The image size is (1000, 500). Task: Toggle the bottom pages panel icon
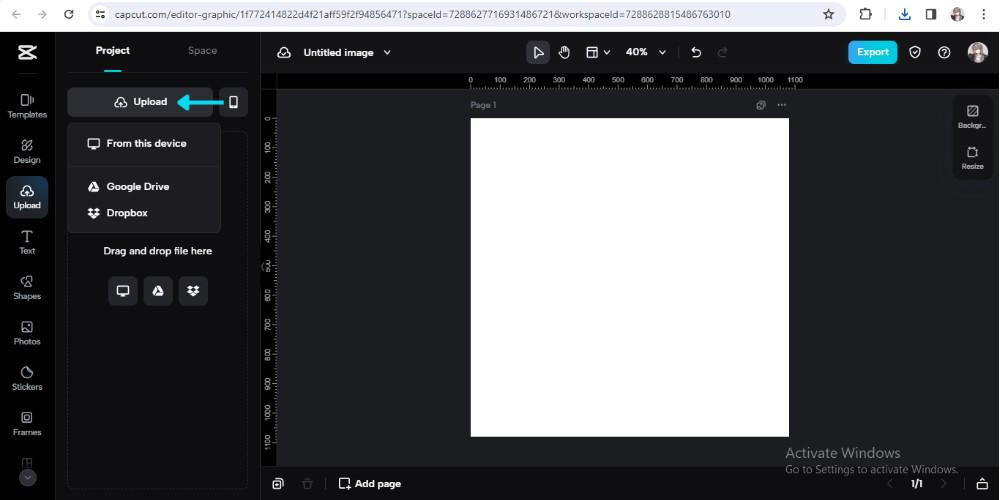pyautogui.click(x=982, y=484)
